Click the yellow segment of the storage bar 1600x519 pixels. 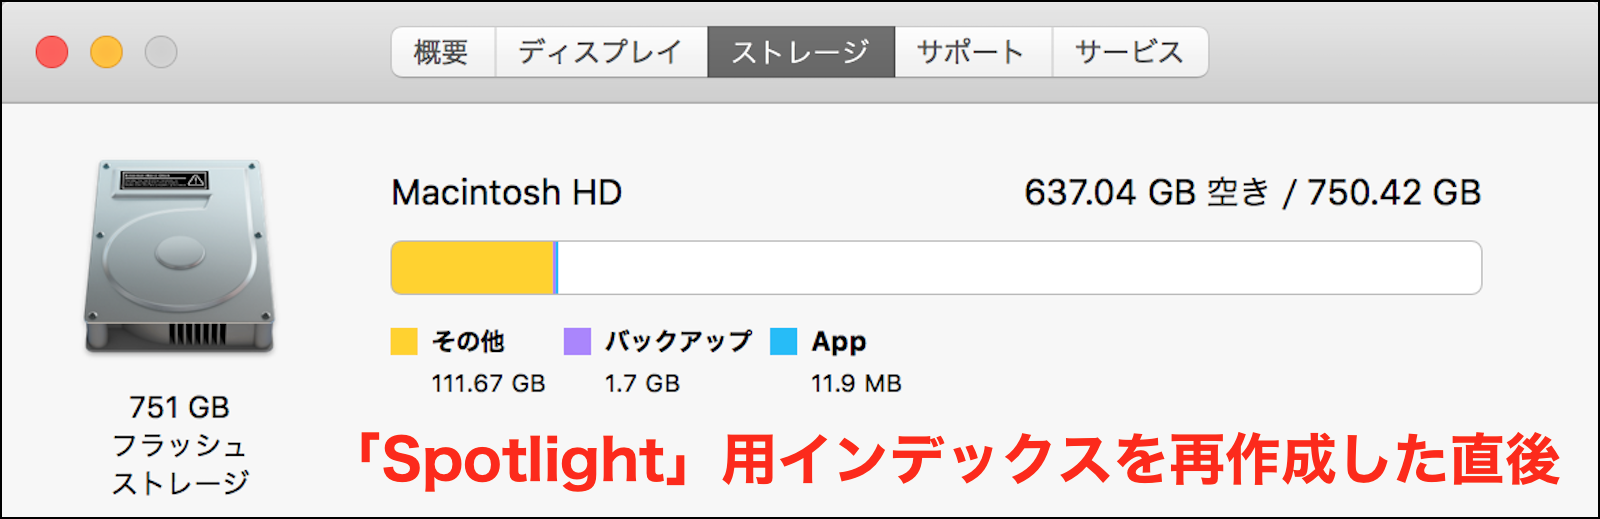(471, 268)
